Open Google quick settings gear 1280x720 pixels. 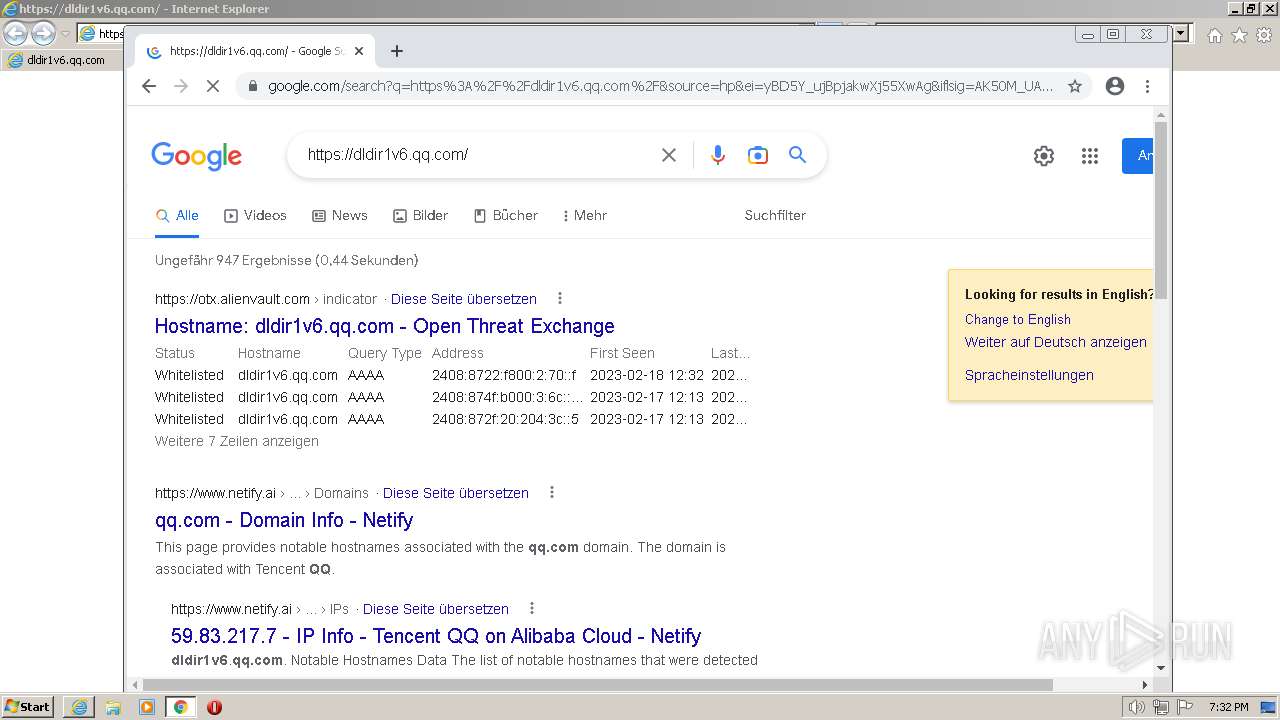1044,156
